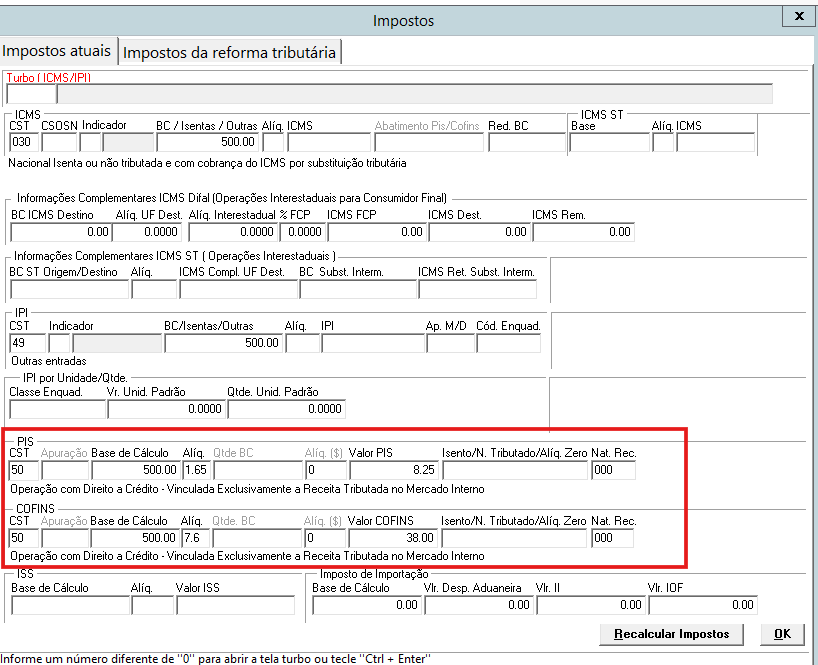This screenshot has width=818, height=665.
Task: Edit the Qtde. Unid. Padrão field
Action: (286, 409)
